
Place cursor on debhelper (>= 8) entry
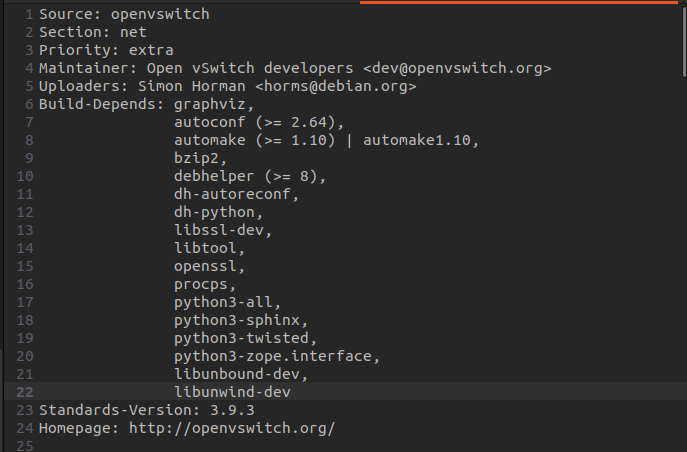(x=250, y=176)
